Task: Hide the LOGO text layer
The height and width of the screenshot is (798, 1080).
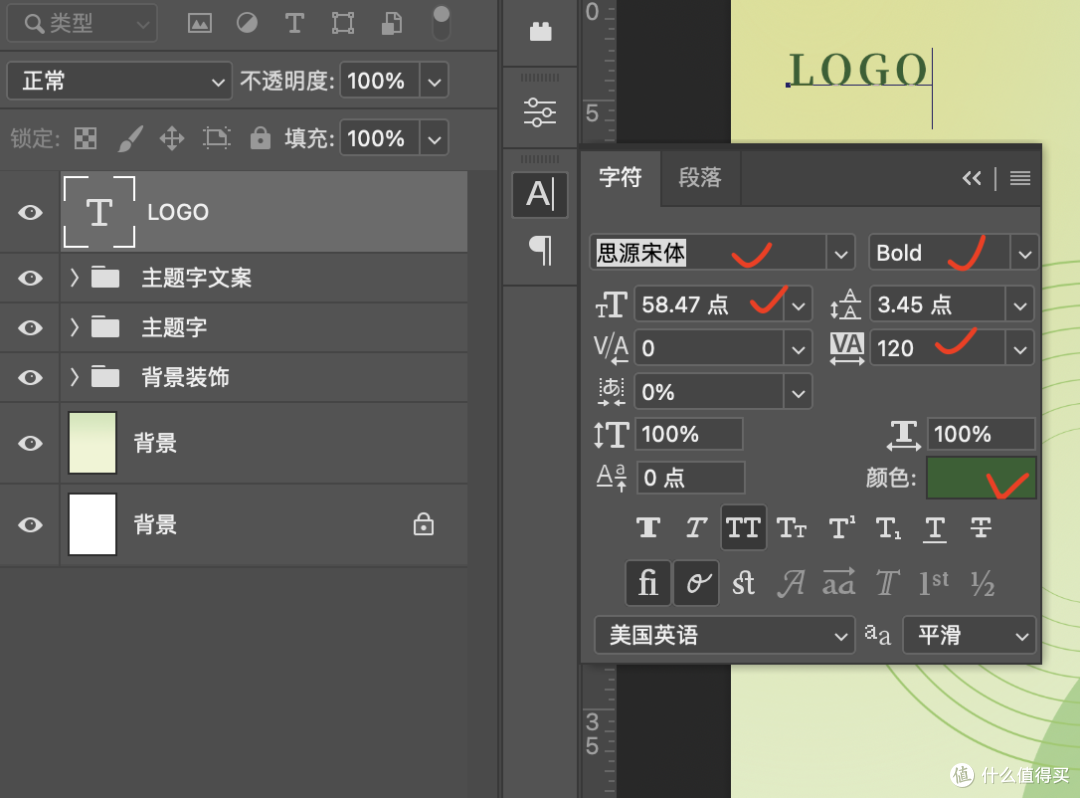Action: tap(30, 212)
